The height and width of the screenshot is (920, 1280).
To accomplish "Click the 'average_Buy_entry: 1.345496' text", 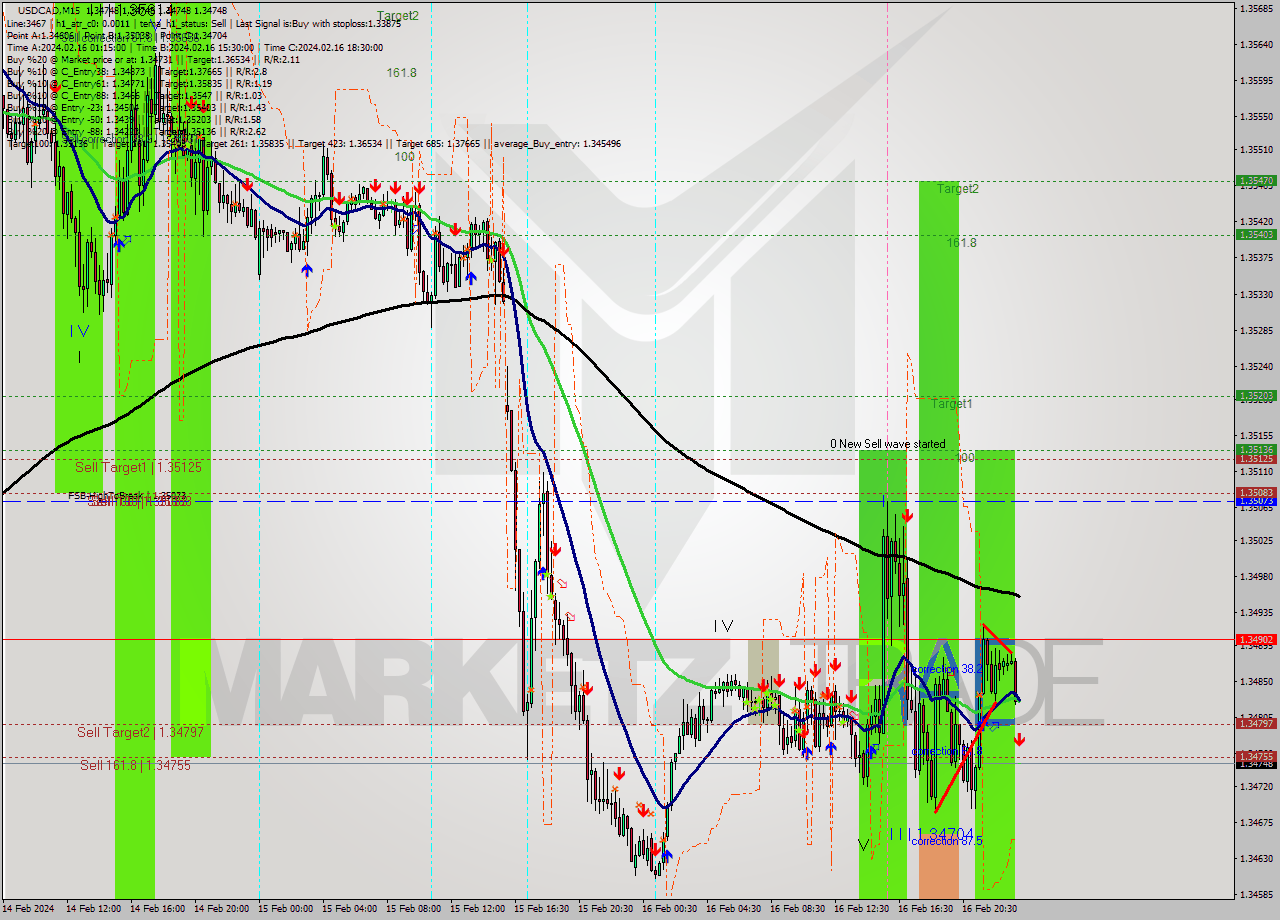I will pyautogui.click(x=557, y=144).
